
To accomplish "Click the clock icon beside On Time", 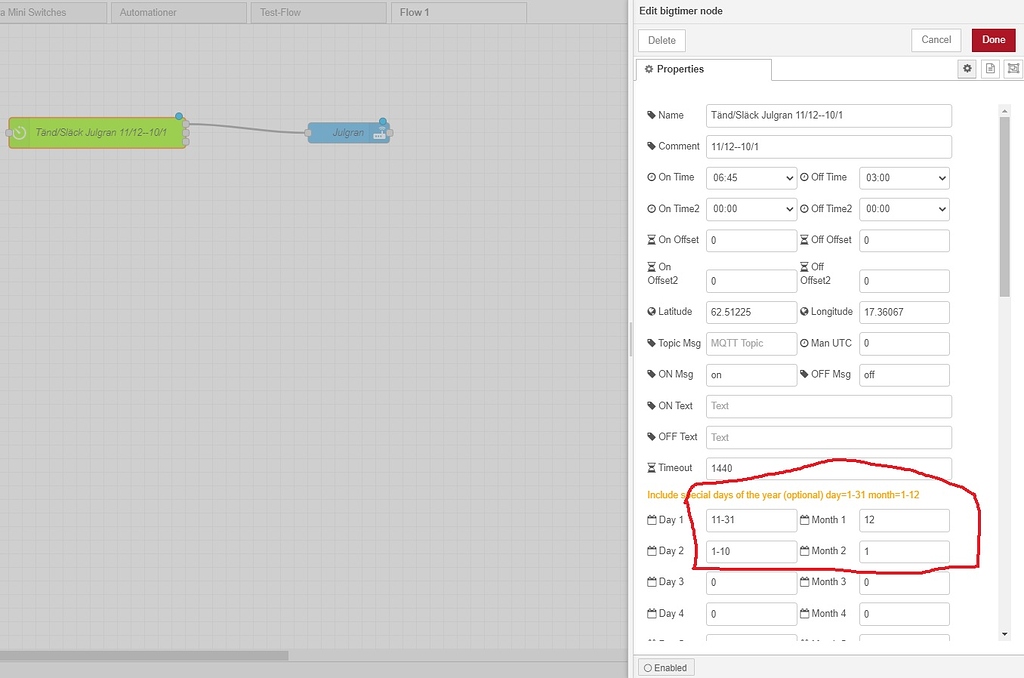I will (x=650, y=177).
